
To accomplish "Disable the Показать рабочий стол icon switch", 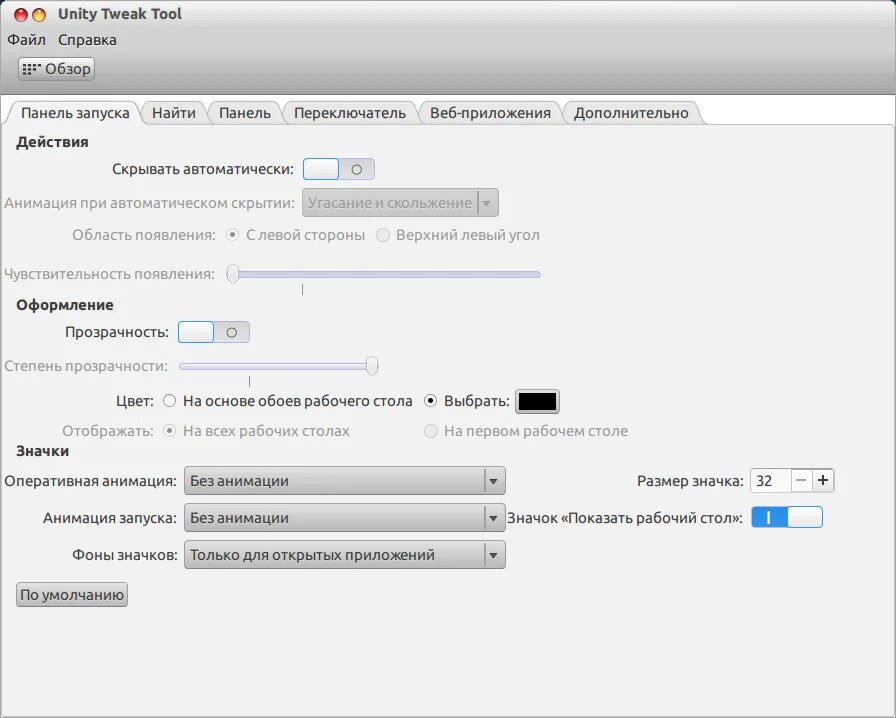I will tap(787, 517).
